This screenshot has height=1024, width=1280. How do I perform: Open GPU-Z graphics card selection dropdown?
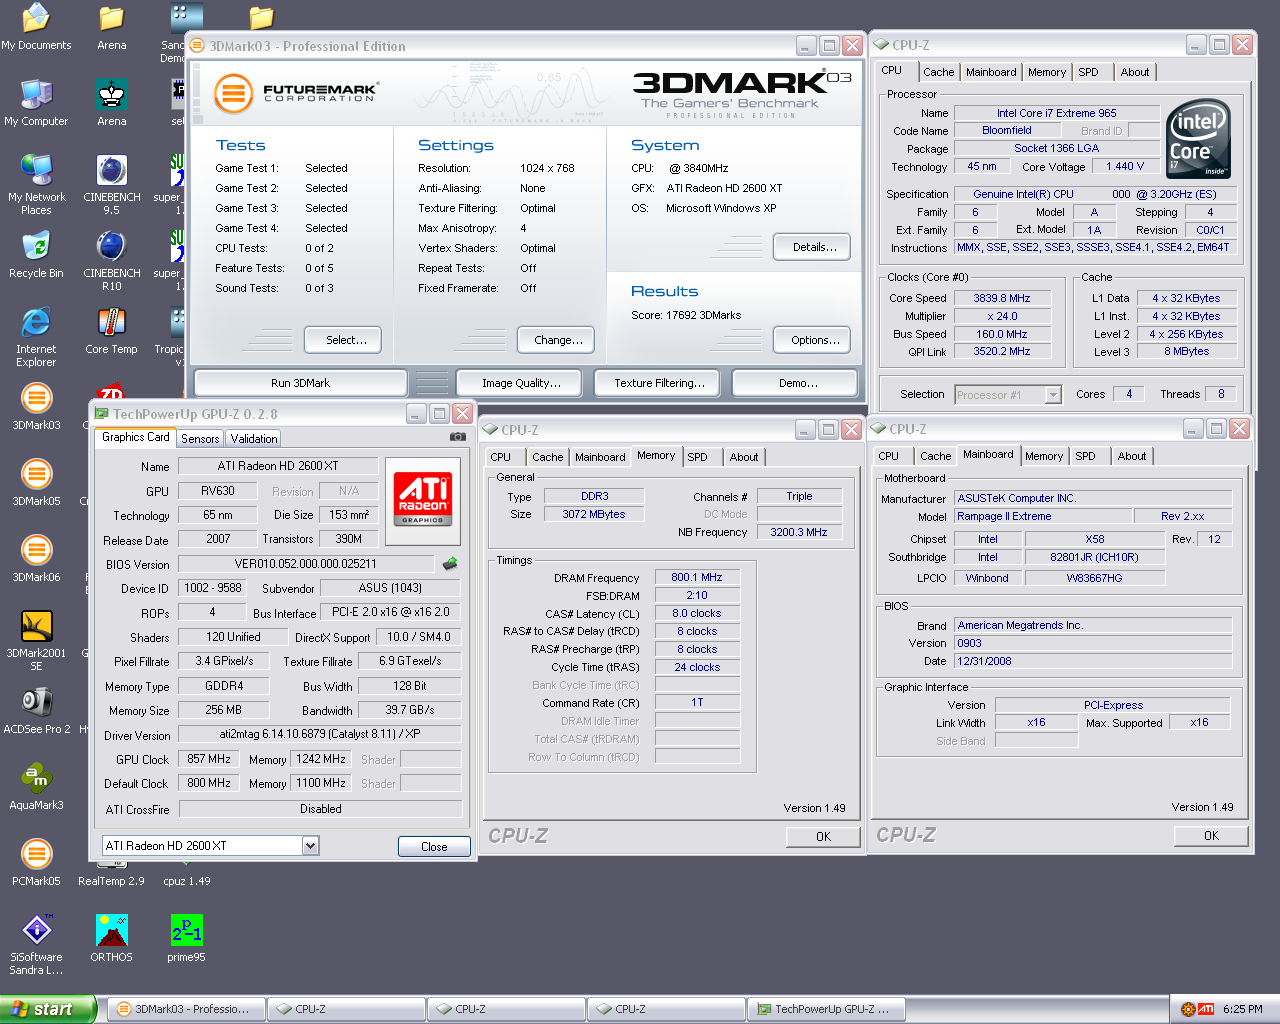click(x=310, y=846)
